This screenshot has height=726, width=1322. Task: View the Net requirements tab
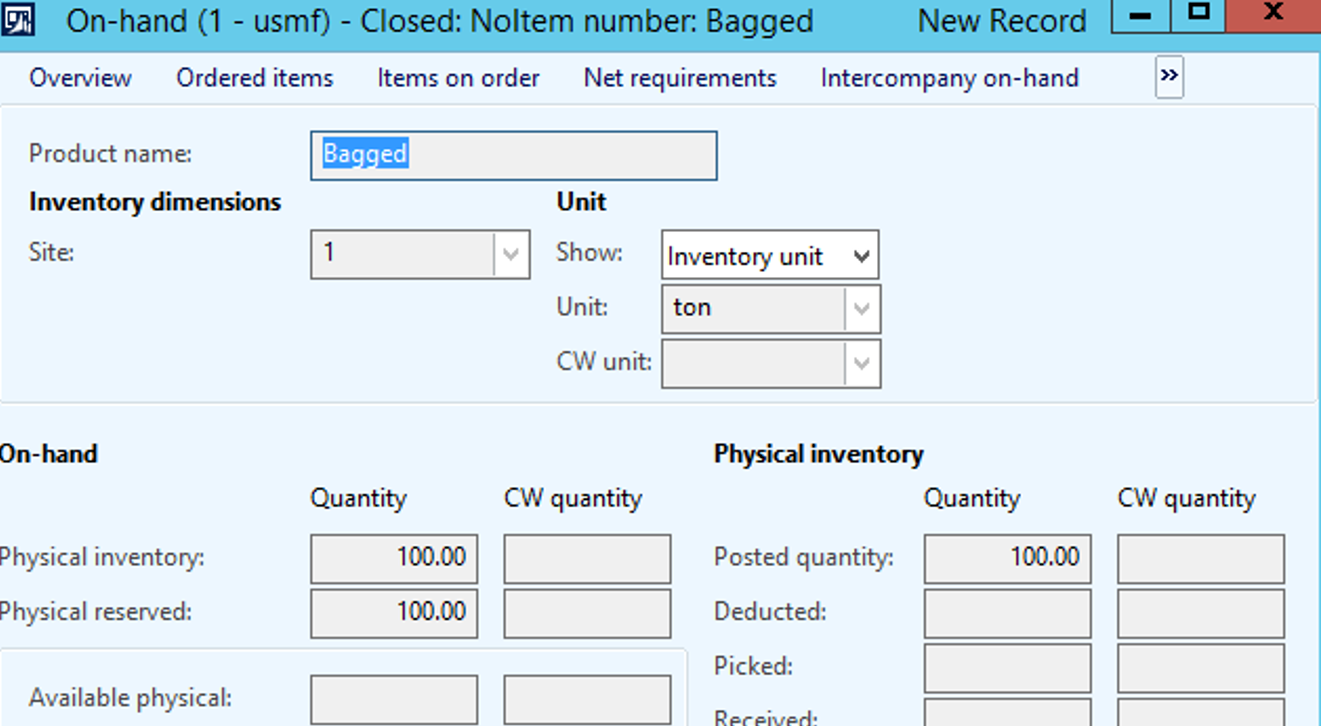680,77
